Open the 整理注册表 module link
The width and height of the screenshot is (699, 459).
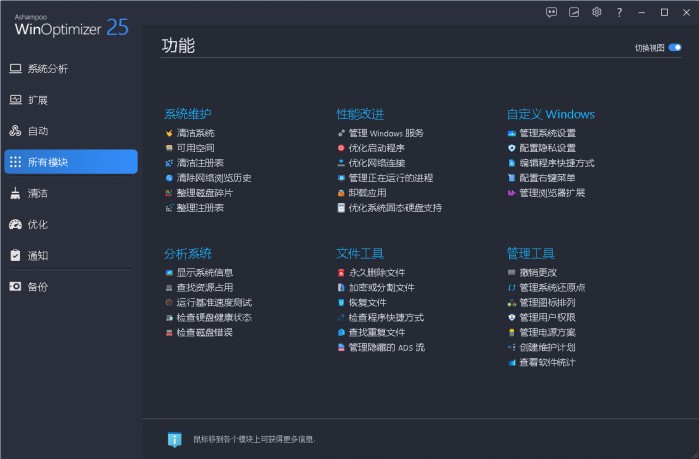(200, 208)
